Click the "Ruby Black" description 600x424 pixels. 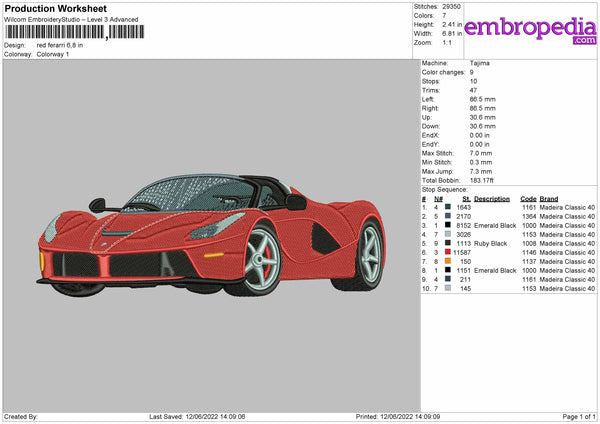coord(491,243)
